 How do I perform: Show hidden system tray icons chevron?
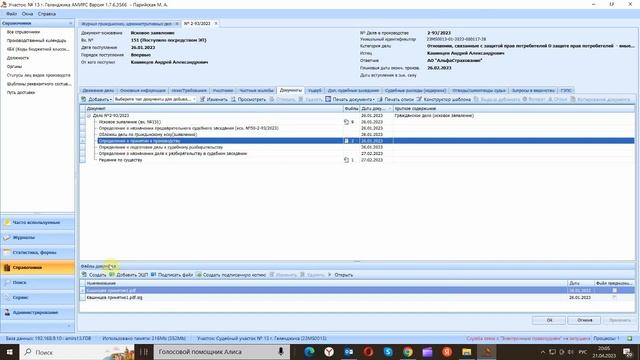542,352
